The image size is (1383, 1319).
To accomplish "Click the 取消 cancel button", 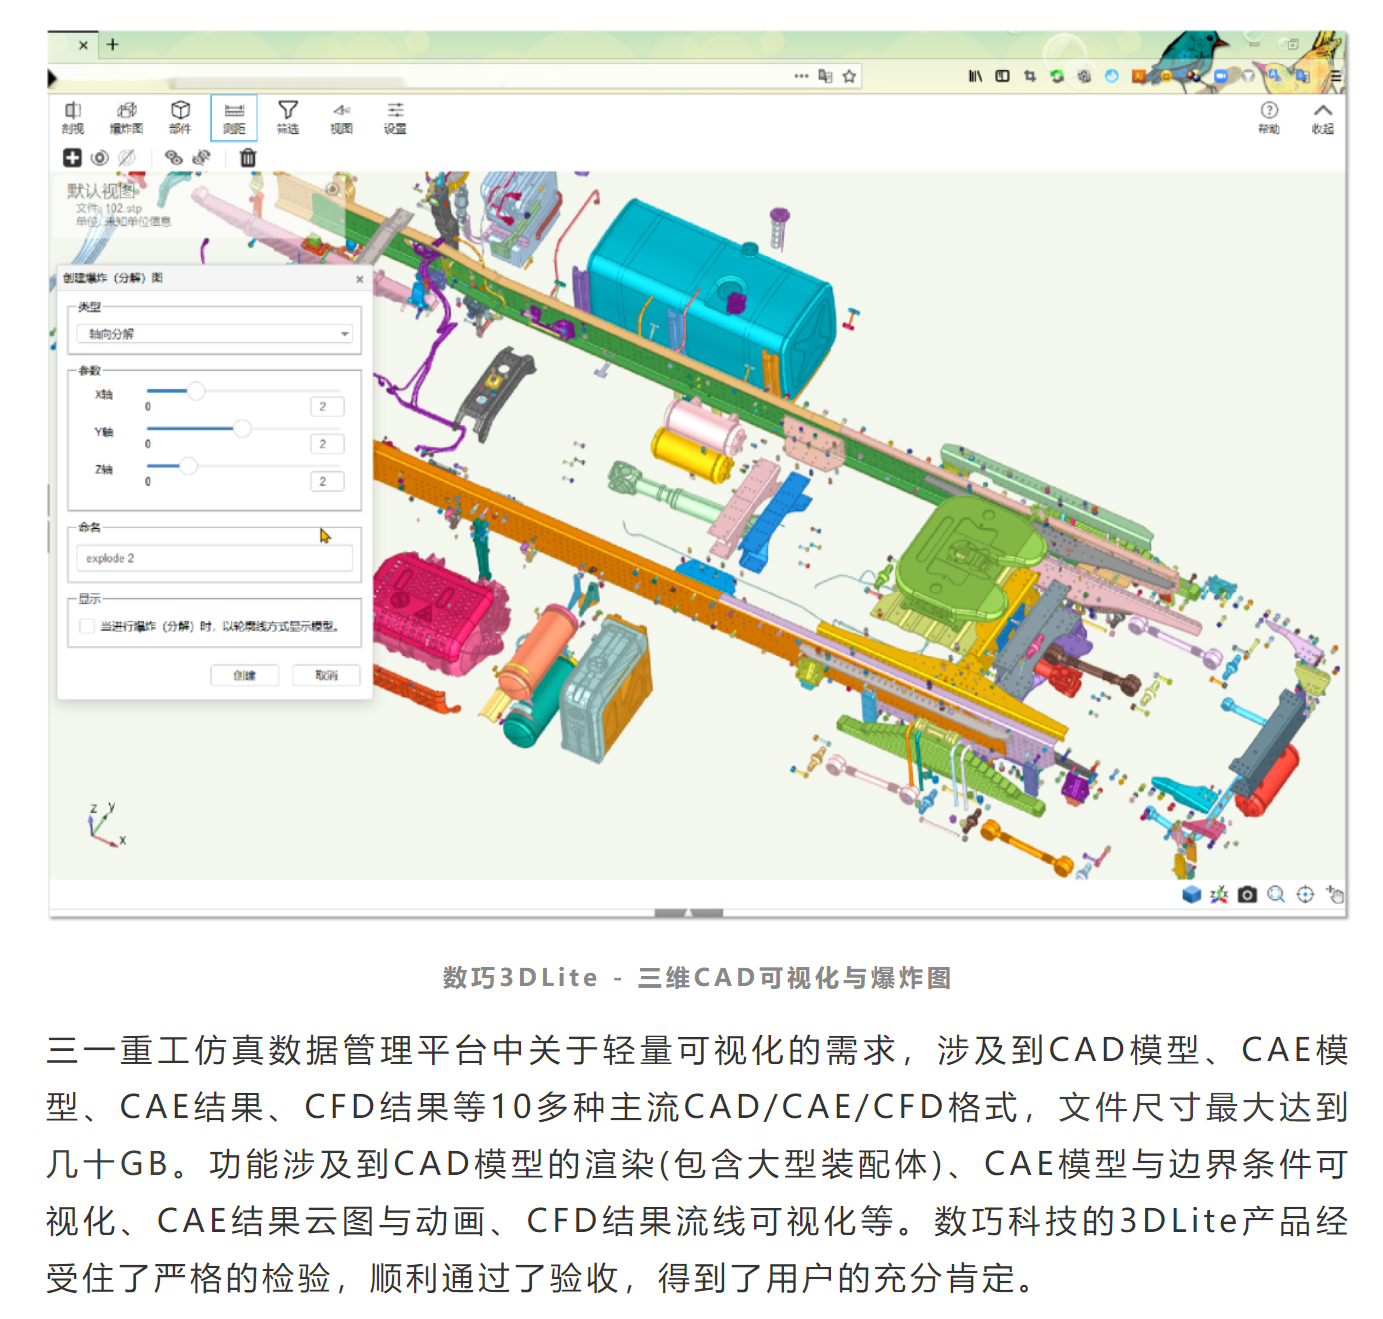I will coord(326,676).
